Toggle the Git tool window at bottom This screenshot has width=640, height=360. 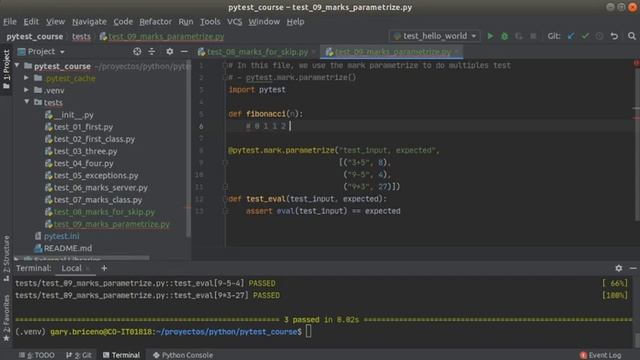point(79,355)
